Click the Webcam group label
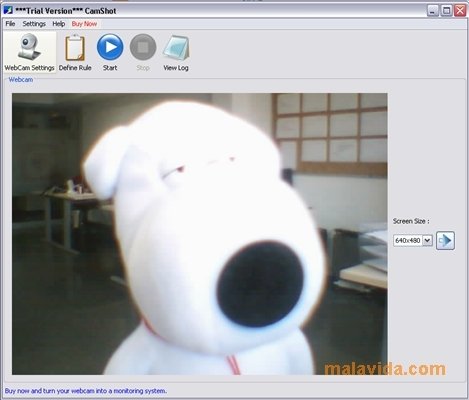Viewport: 469px width, 400px height. click(21, 79)
